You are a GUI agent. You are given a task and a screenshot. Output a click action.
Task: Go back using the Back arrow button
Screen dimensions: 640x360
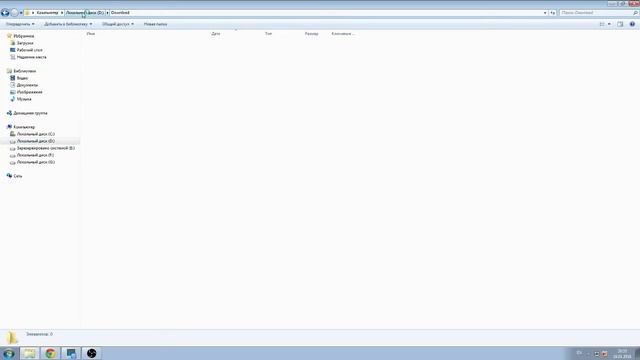click(x=5, y=13)
